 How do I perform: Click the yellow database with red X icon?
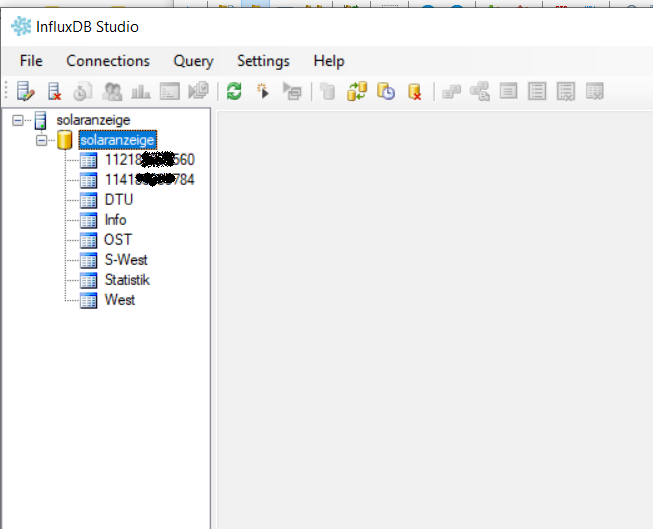point(414,92)
